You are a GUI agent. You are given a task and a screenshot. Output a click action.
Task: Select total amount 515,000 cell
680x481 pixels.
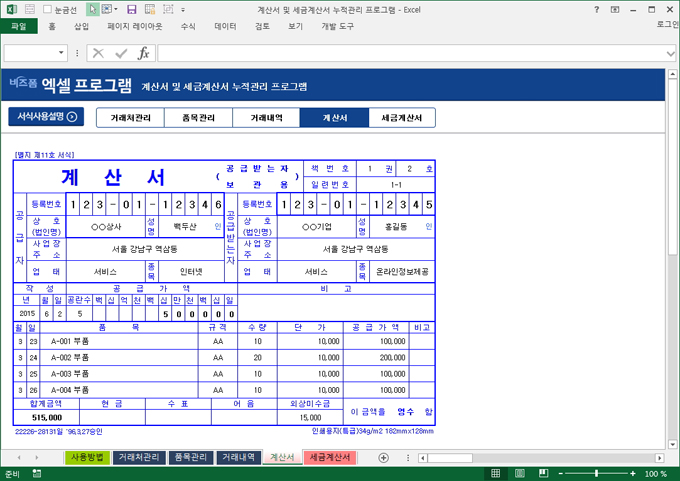pyautogui.click(x=47, y=417)
